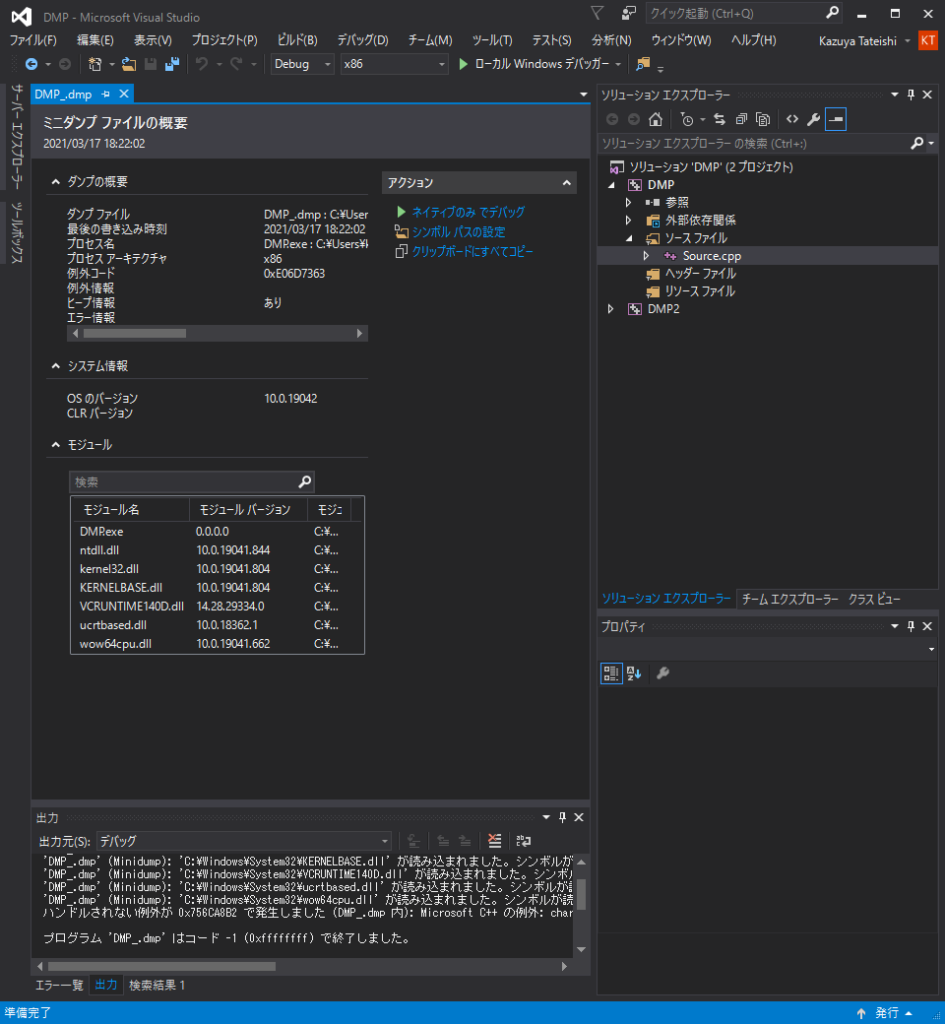Open the デバッグ(D) menu
The image size is (945, 1024).
pyautogui.click(x=362, y=40)
